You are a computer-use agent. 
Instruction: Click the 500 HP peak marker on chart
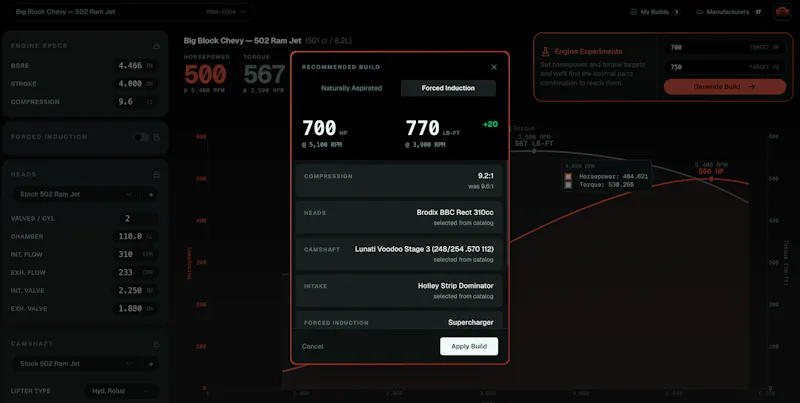(x=711, y=178)
